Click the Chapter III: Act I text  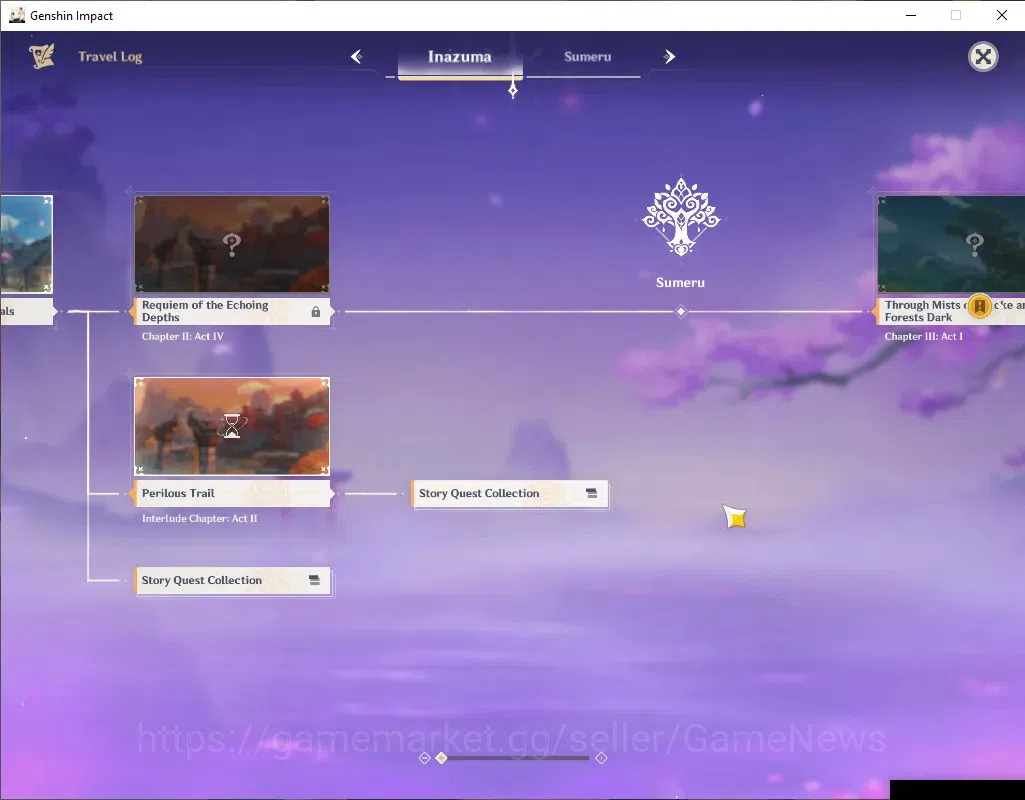[923, 337]
